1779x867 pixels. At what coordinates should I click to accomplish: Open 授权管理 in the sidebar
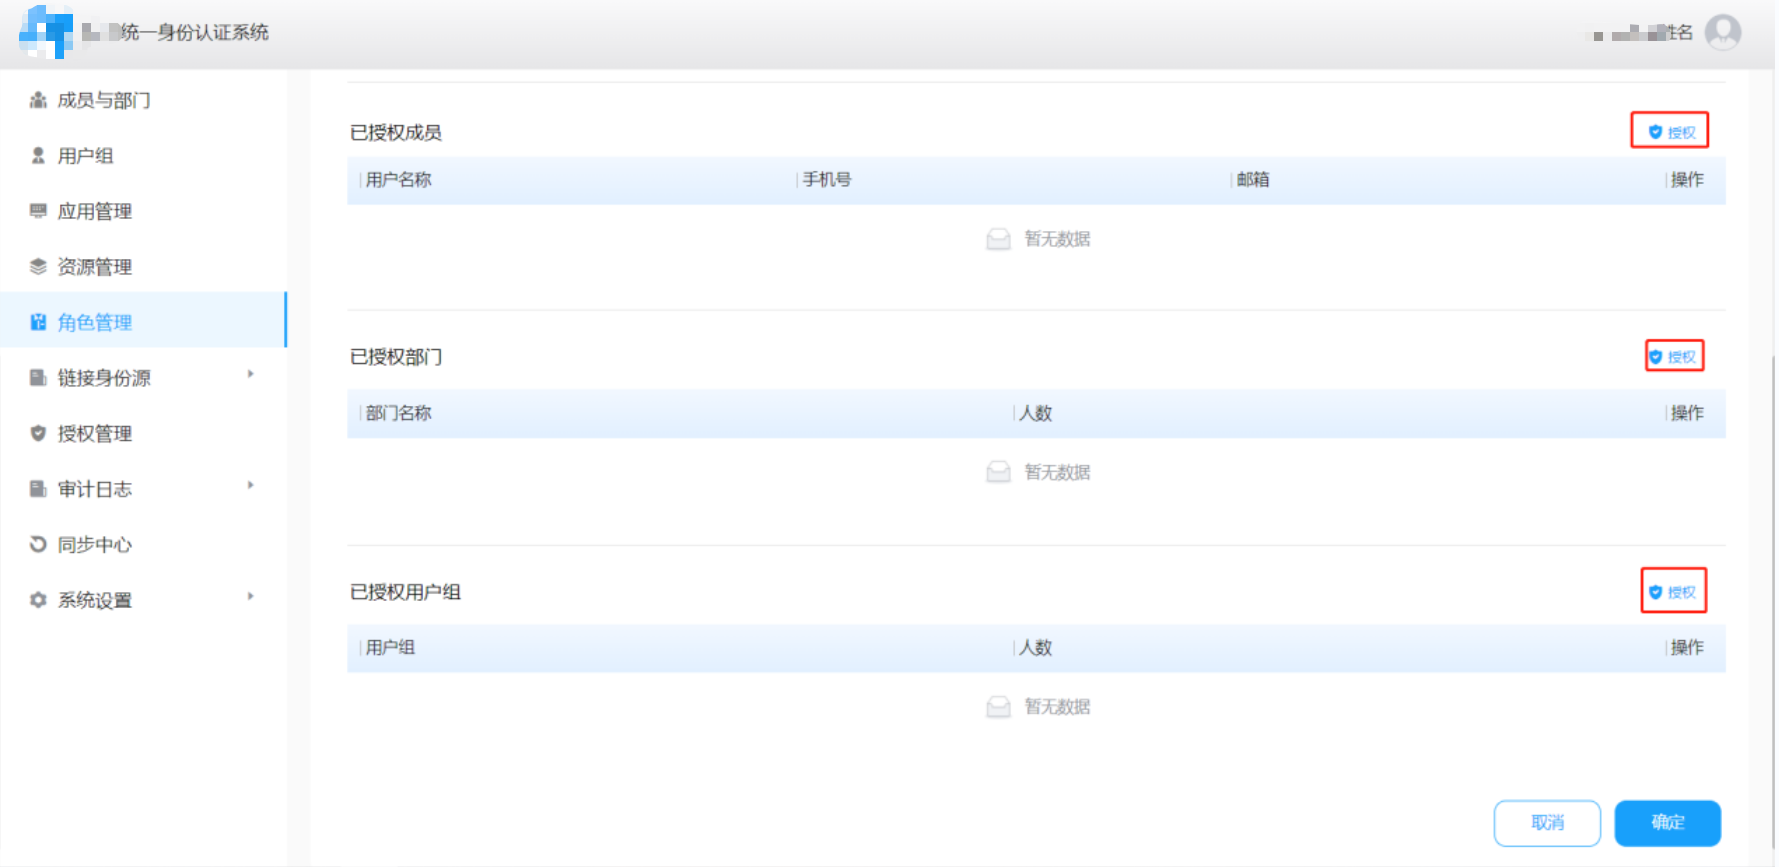(144, 433)
